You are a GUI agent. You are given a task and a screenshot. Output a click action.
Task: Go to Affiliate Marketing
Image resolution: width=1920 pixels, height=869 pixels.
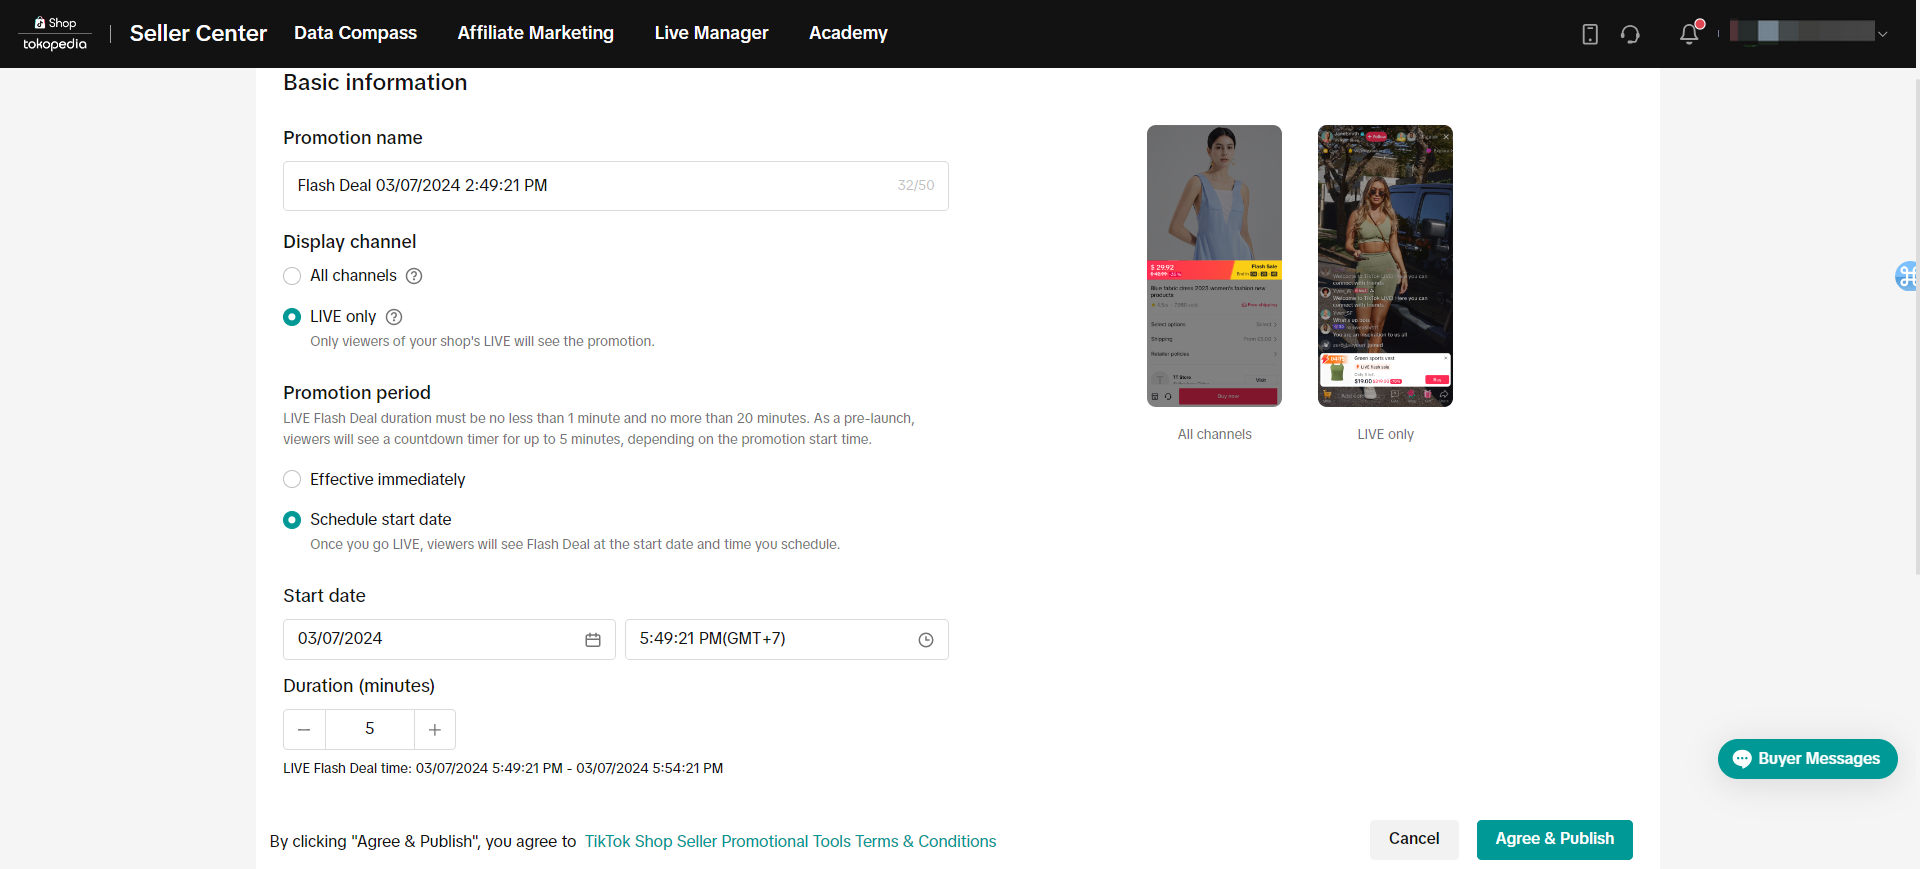(x=535, y=33)
